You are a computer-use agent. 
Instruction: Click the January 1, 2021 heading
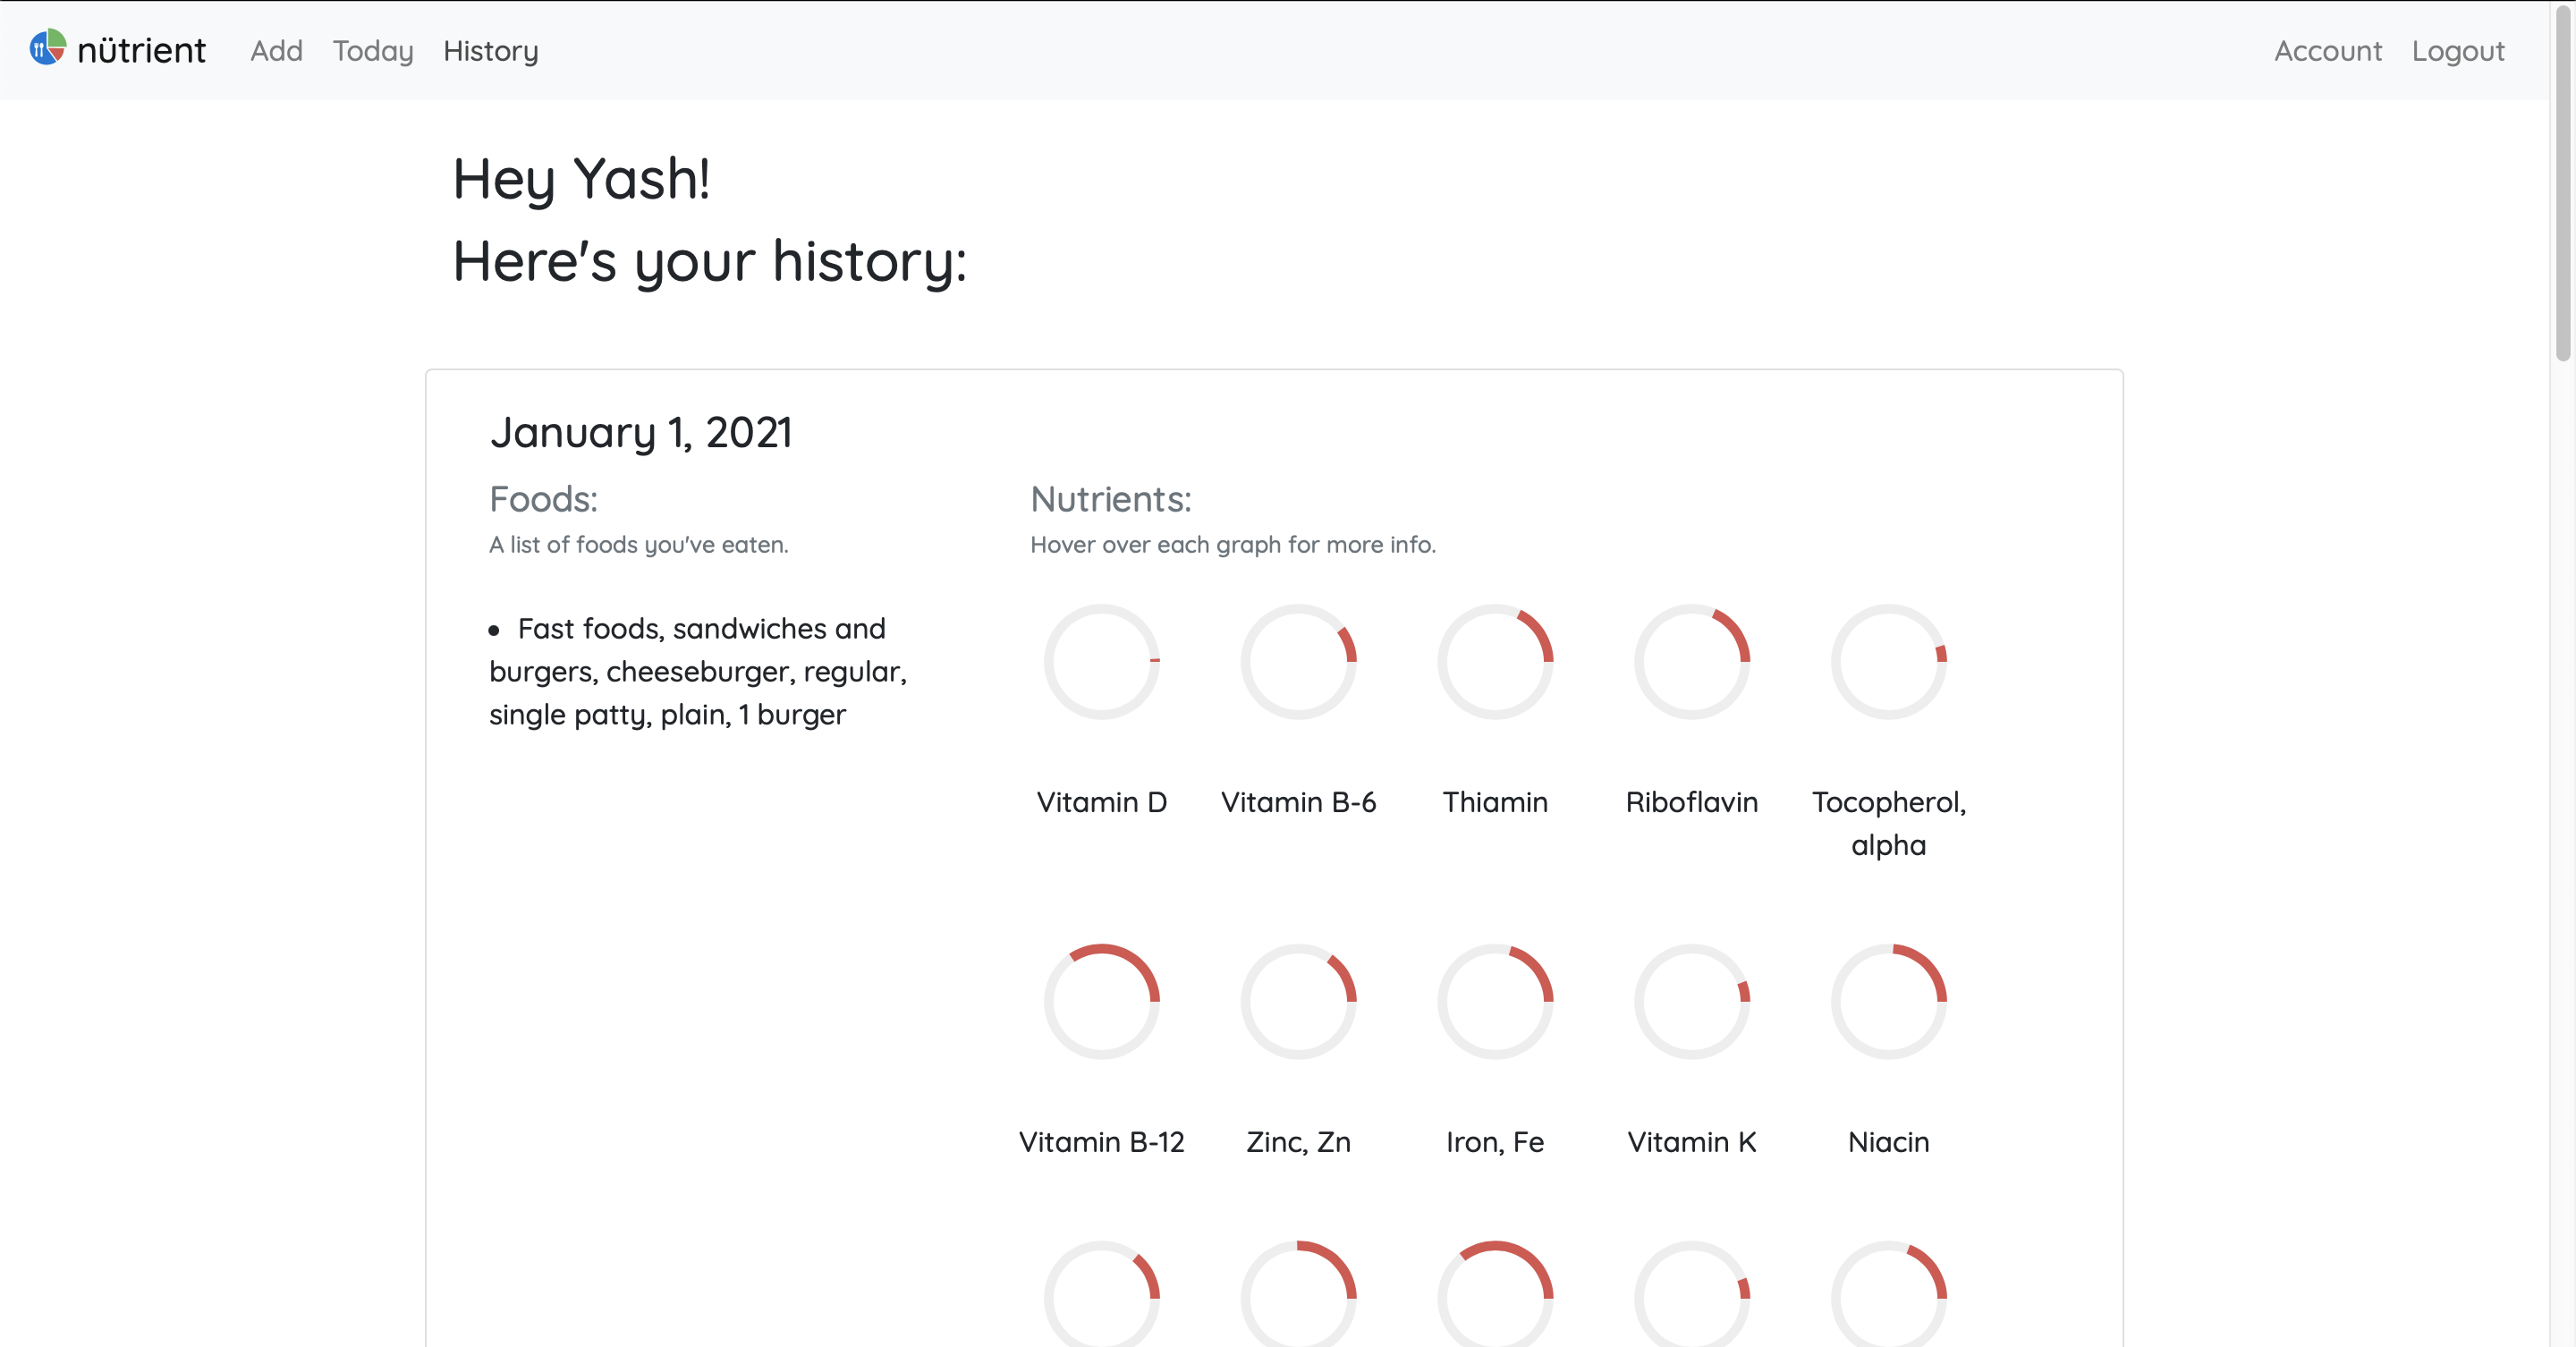click(641, 432)
